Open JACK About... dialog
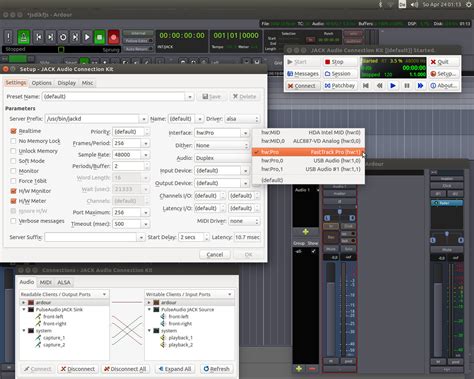This screenshot has height=379, width=474. click(x=444, y=86)
